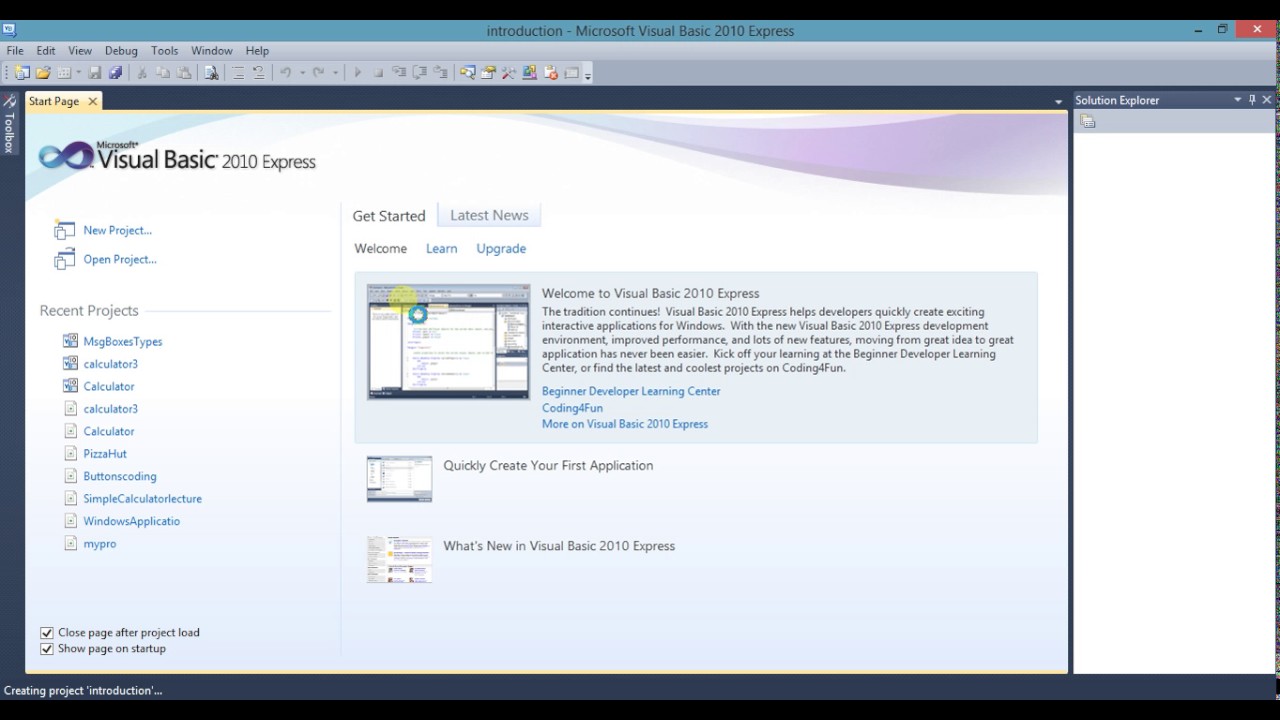Open the Redo history dropdown arrow
The height and width of the screenshot is (720, 1280).
pos(335,72)
